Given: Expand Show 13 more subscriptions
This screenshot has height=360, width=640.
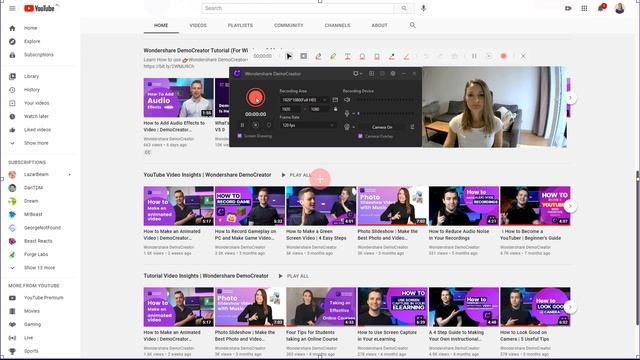Looking at the screenshot, I should point(39,268).
